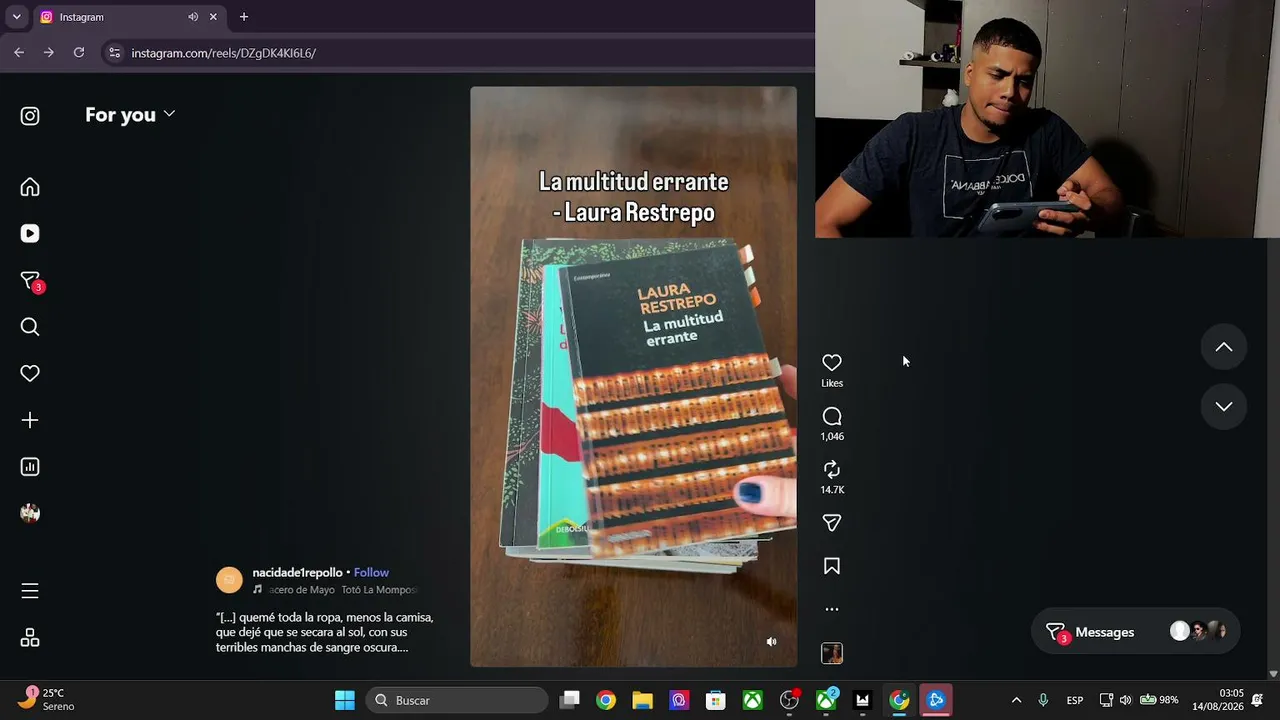Open the browser tab search dropdown arrow
This screenshot has width=1280, height=720.
pos(16,17)
